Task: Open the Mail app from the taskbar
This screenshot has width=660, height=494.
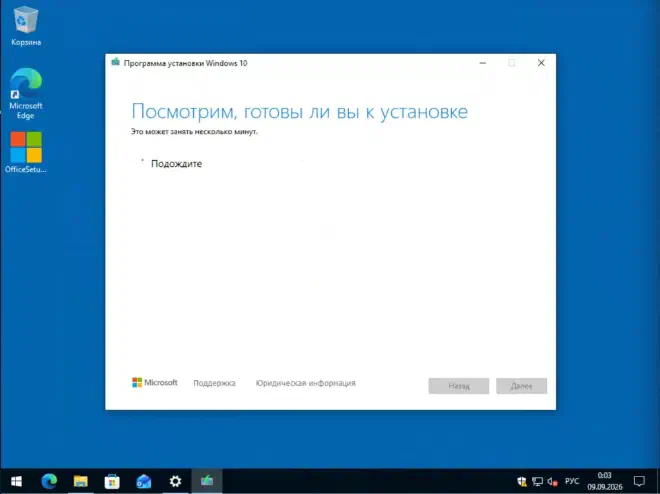Action: pos(144,481)
